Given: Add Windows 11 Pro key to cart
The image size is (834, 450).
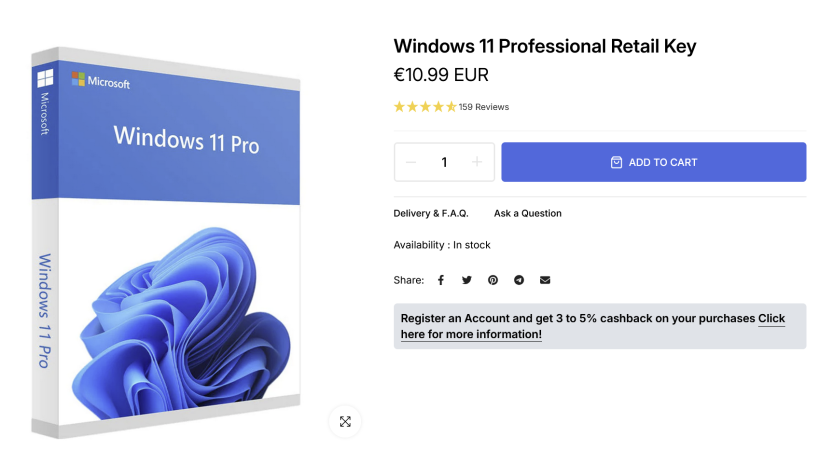Looking at the screenshot, I should tap(654, 162).
